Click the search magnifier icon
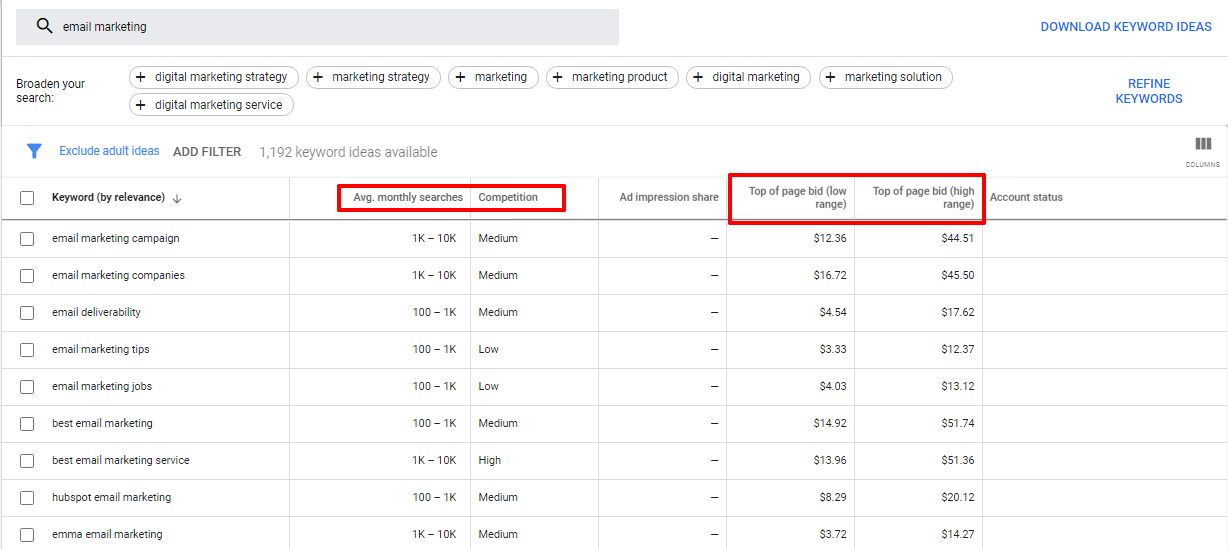The image size is (1228, 549). [x=44, y=27]
